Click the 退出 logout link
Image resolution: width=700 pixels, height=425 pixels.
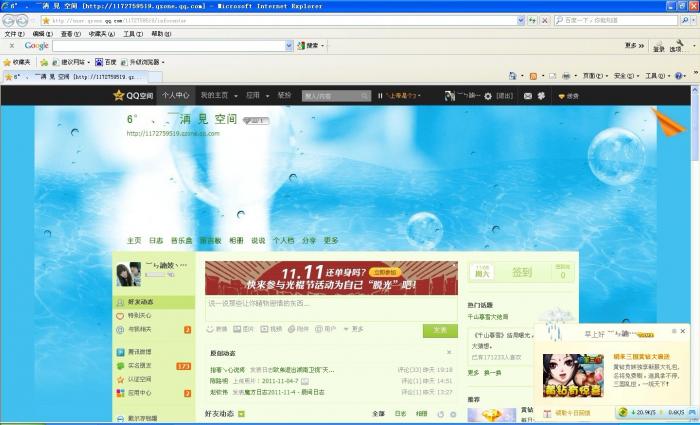point(504,96)
